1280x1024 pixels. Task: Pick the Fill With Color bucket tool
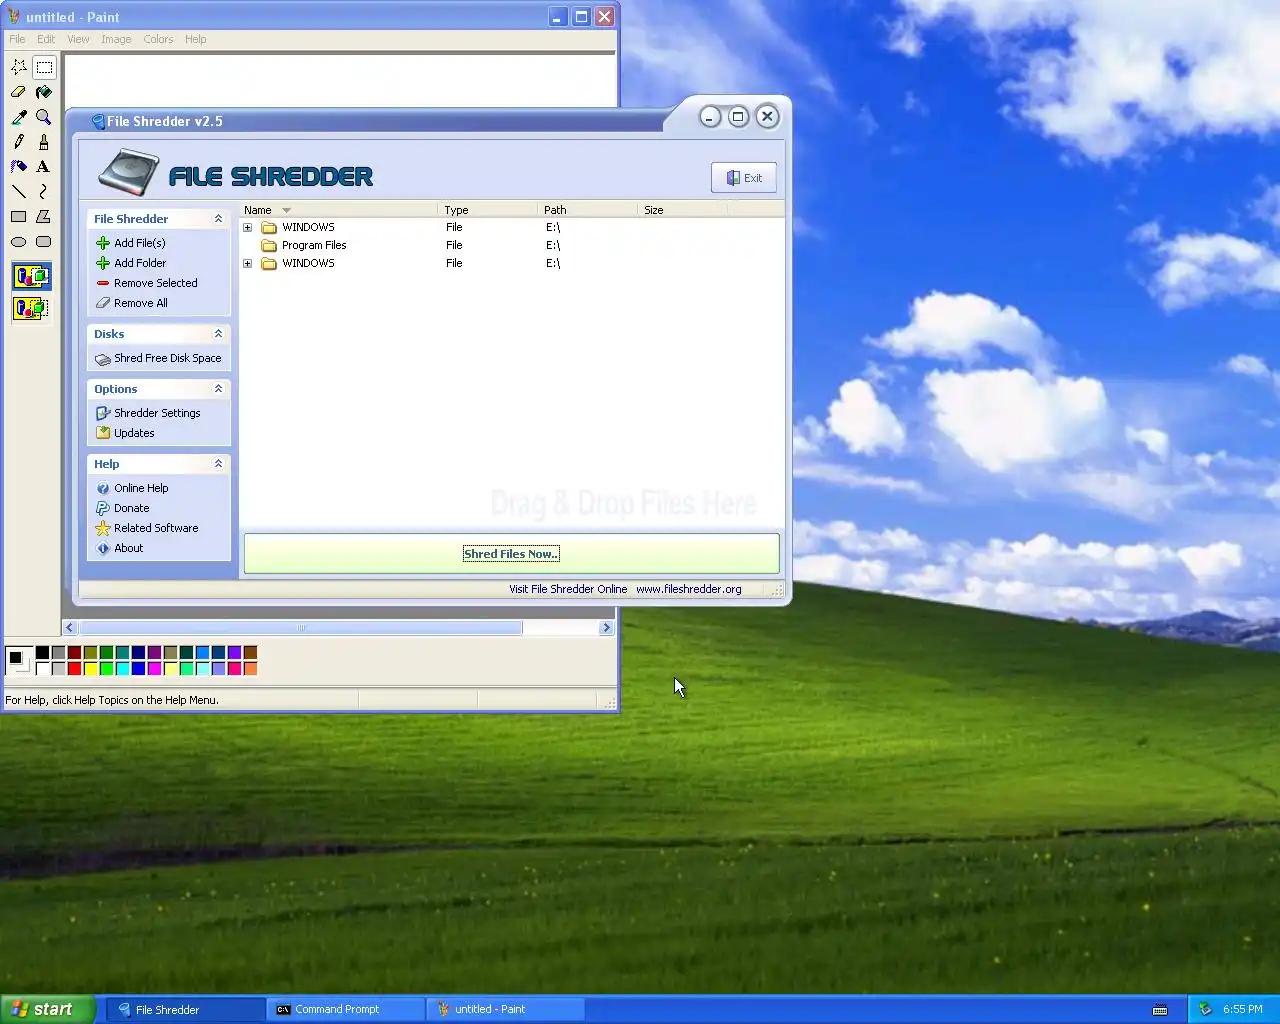point(44,92)
